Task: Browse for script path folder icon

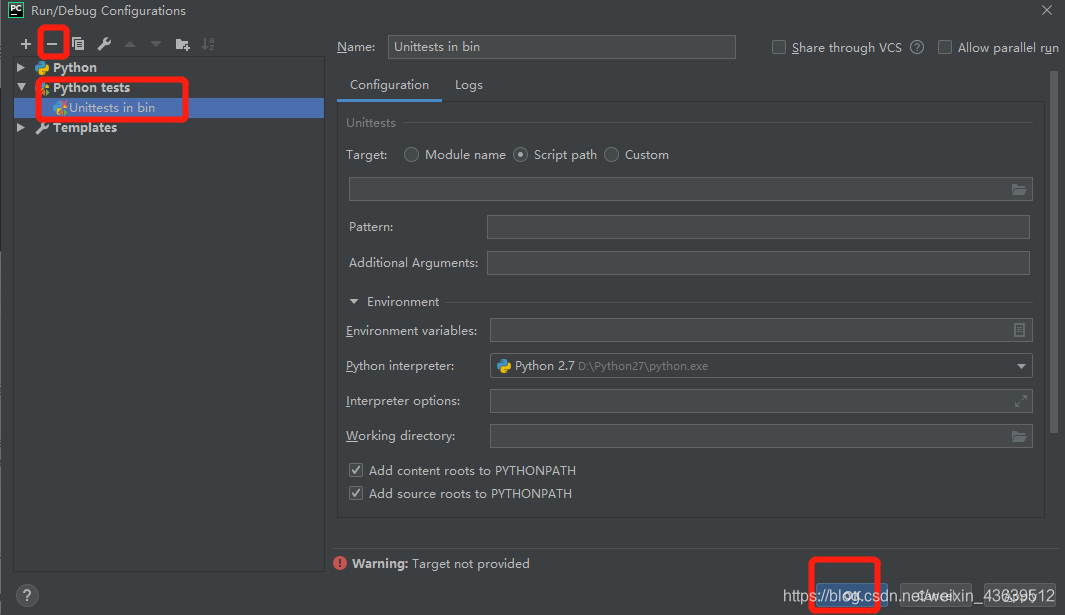Action: click(1019, 190)
